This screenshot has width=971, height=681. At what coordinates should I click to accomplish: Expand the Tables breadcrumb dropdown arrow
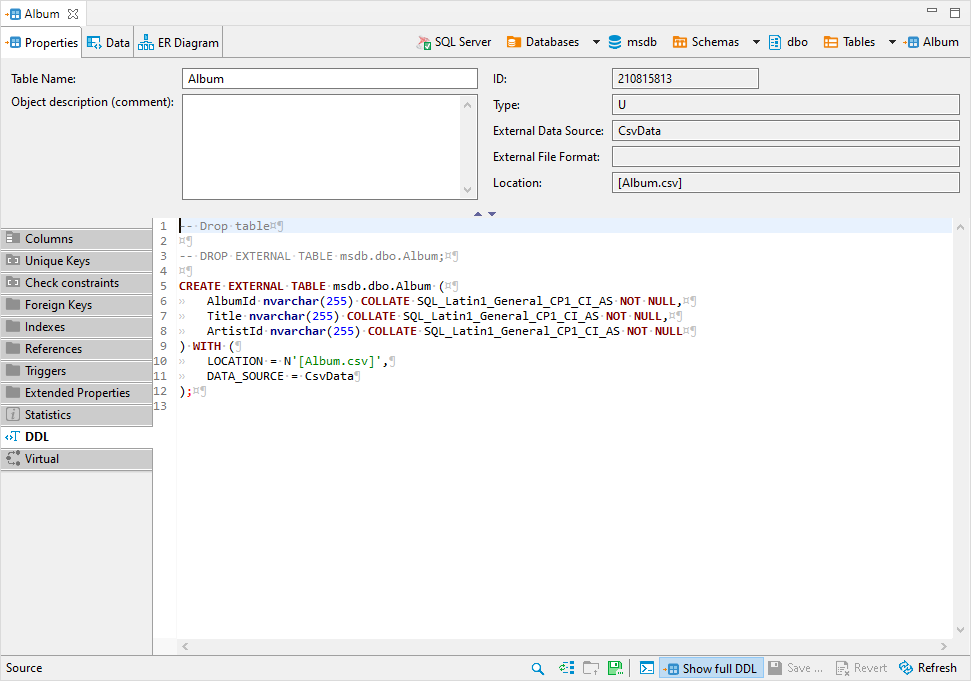pos(892,42)
